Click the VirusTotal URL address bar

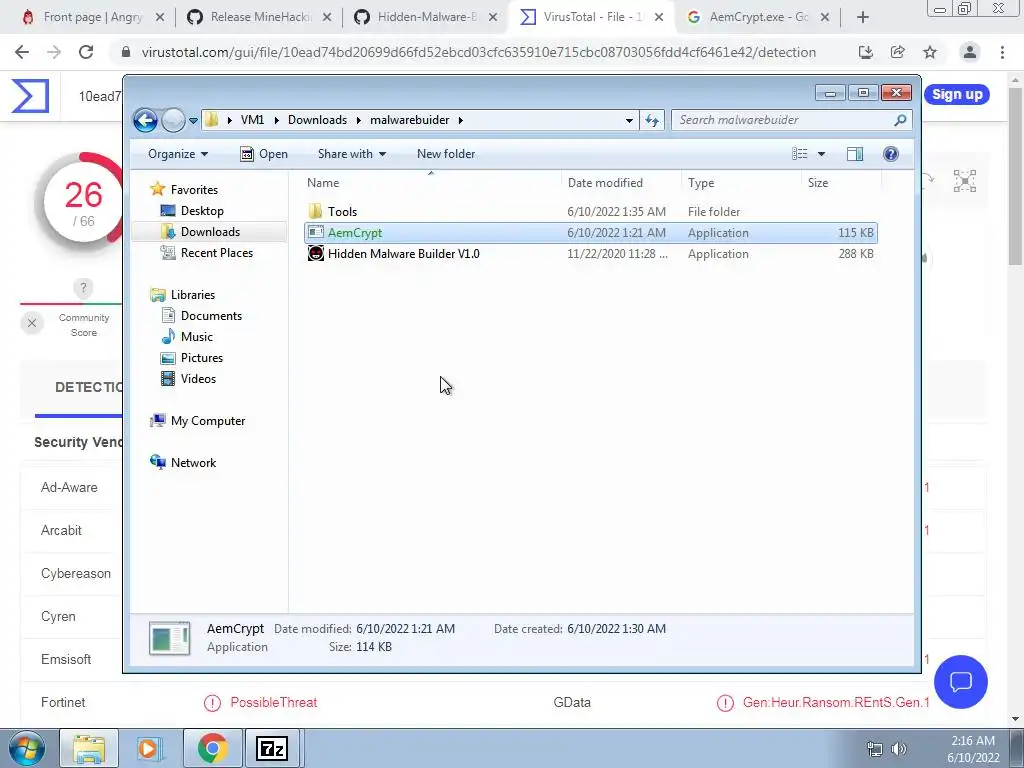477,52
